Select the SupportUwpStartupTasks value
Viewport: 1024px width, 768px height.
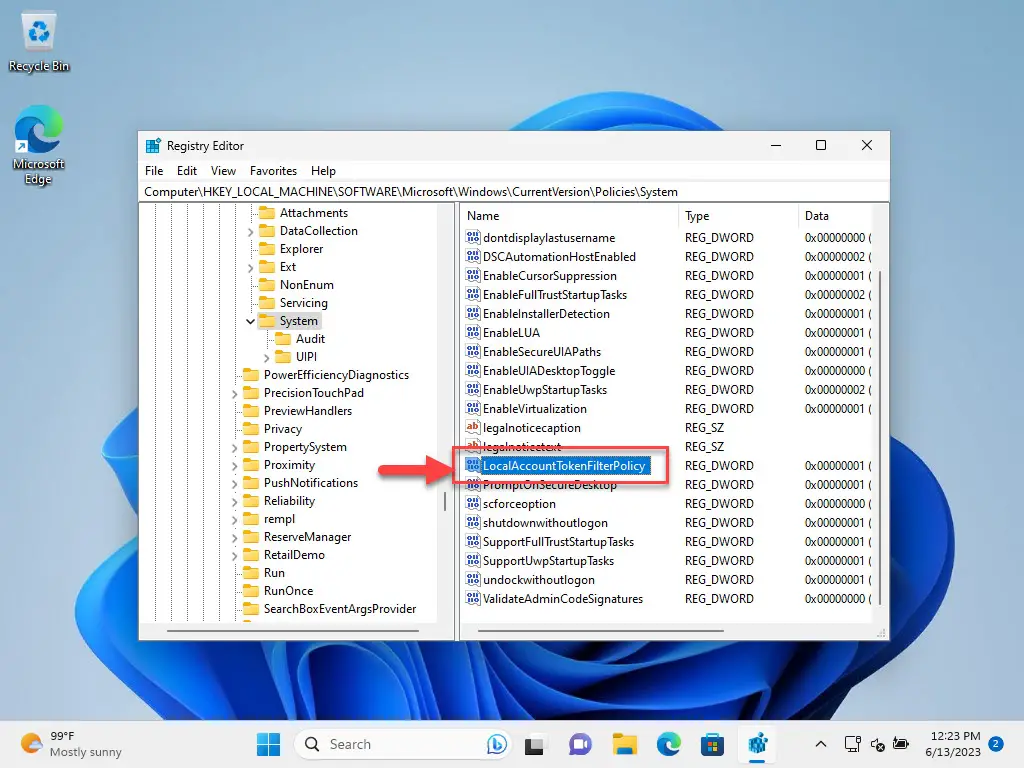[549, 560]
